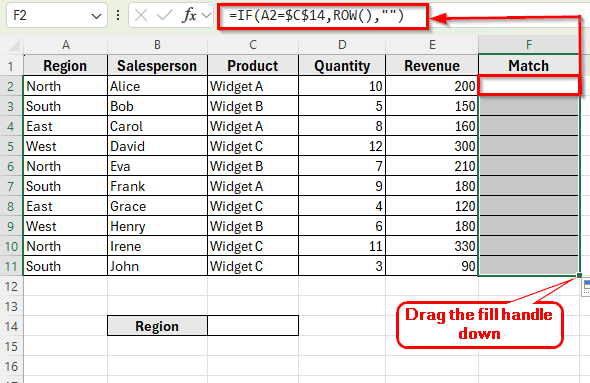Click the Salesperson header cell
The image size is (590, 383).
pos(157,66)
